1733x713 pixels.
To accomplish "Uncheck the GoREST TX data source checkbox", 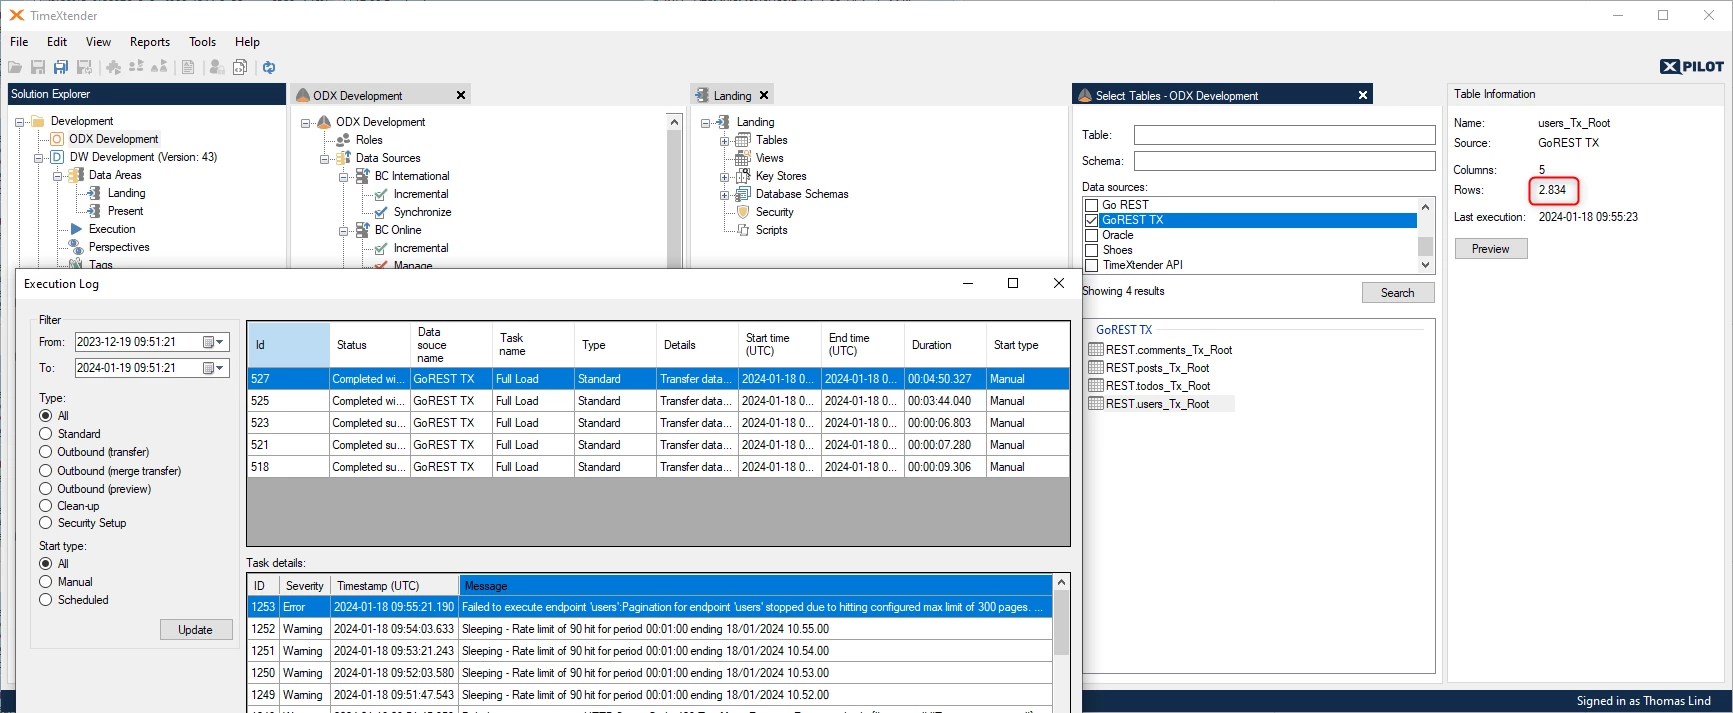I will point(1092,221).
